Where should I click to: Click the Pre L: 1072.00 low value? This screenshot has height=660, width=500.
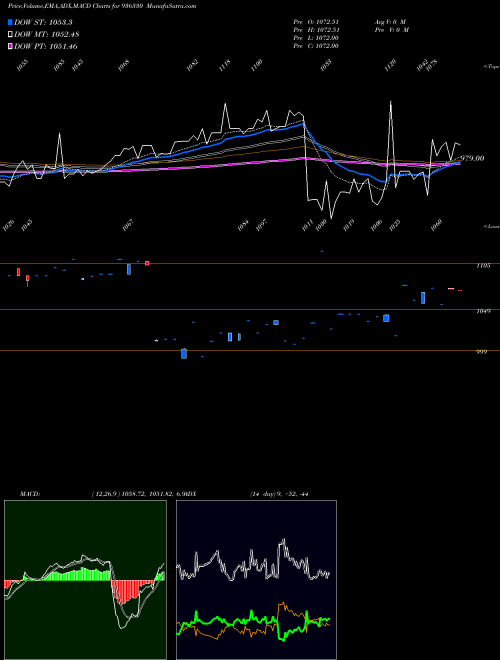pos(316,38)
